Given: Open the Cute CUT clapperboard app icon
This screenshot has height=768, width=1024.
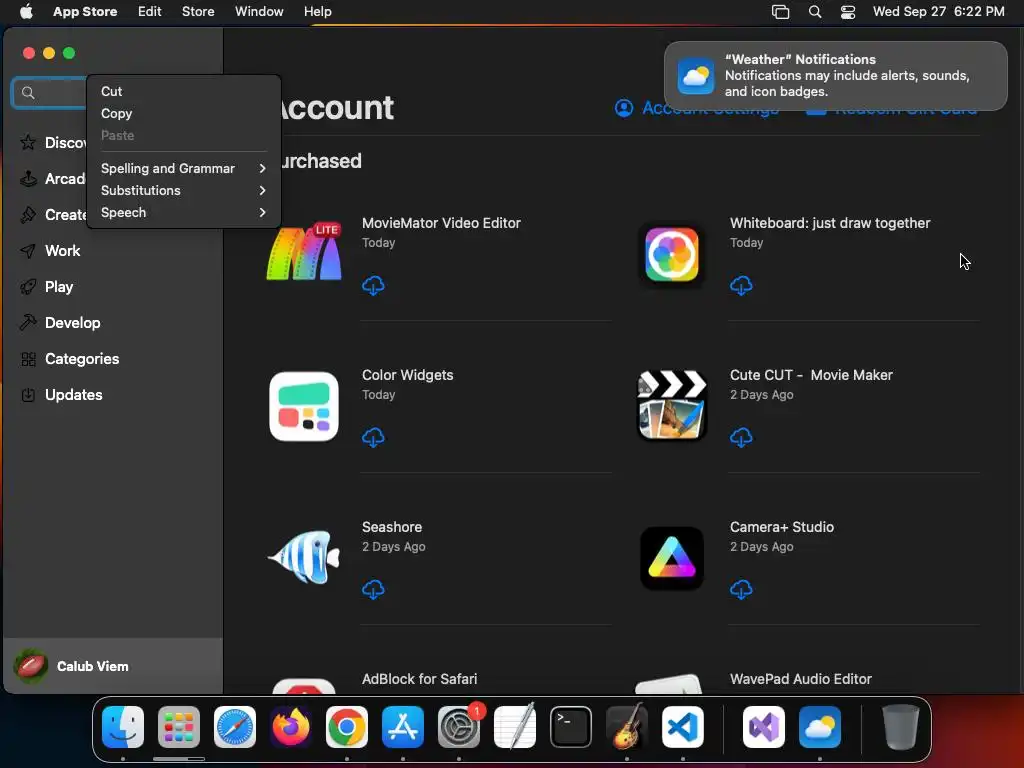Looking at the screenshot, I should (671, 405).
